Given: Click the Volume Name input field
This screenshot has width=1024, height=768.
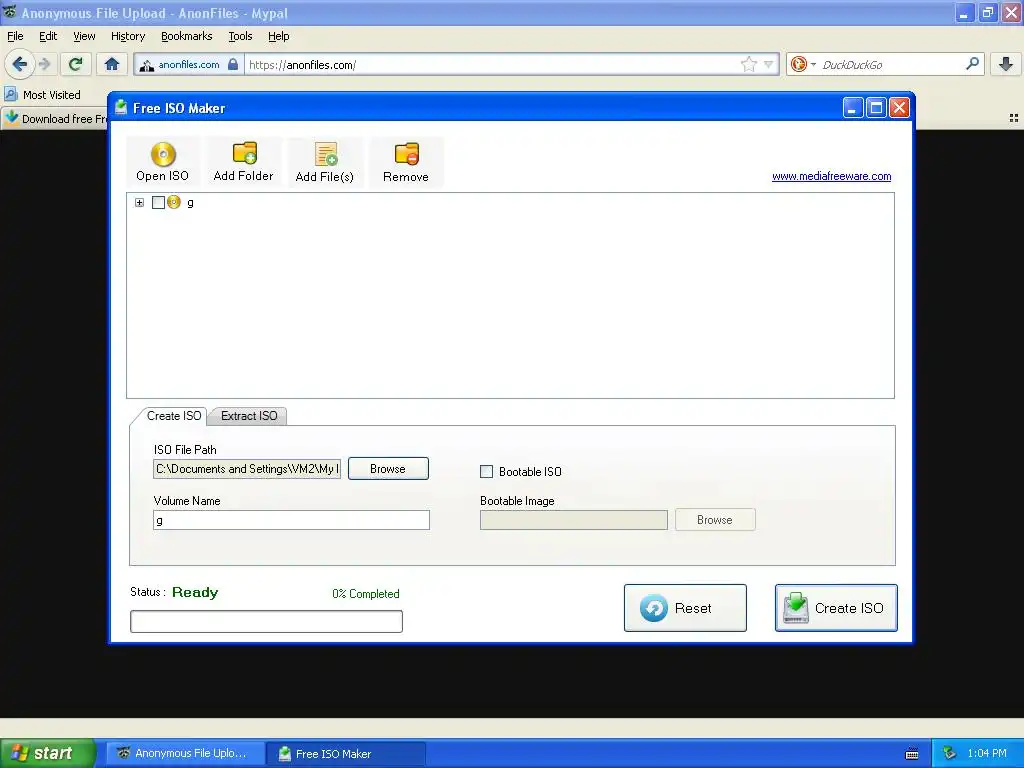Looking at the screenshot, I should pyautogui.click(x=291, y=520).
